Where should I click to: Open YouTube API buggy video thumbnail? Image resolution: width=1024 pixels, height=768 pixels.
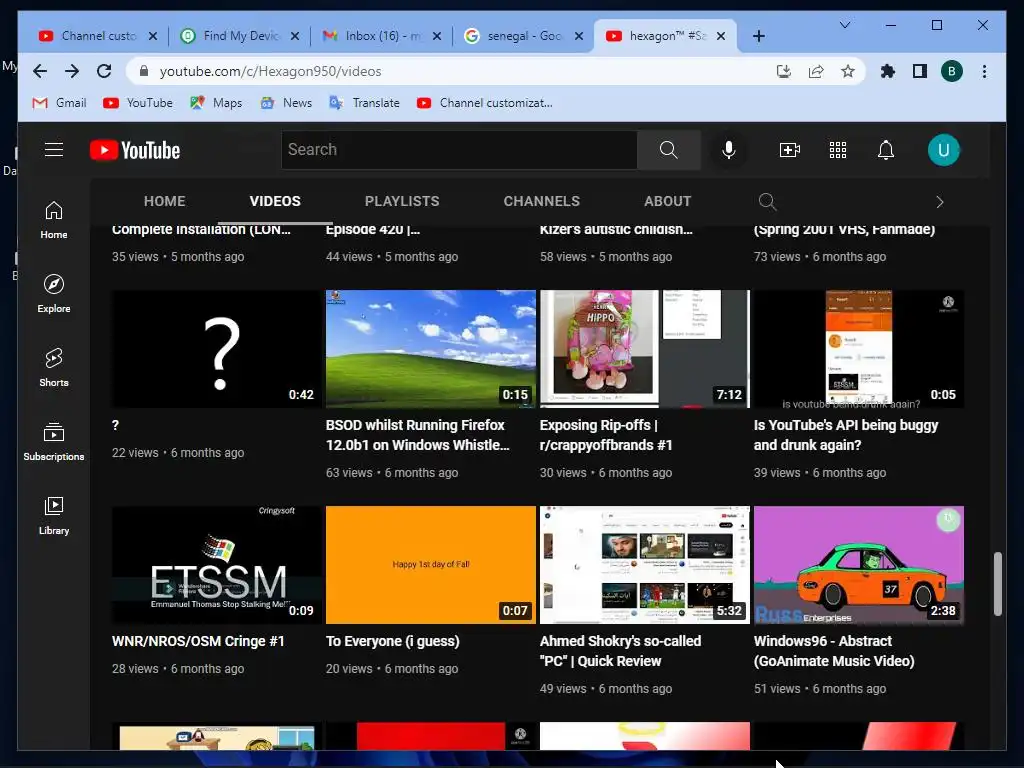[859, 349]
